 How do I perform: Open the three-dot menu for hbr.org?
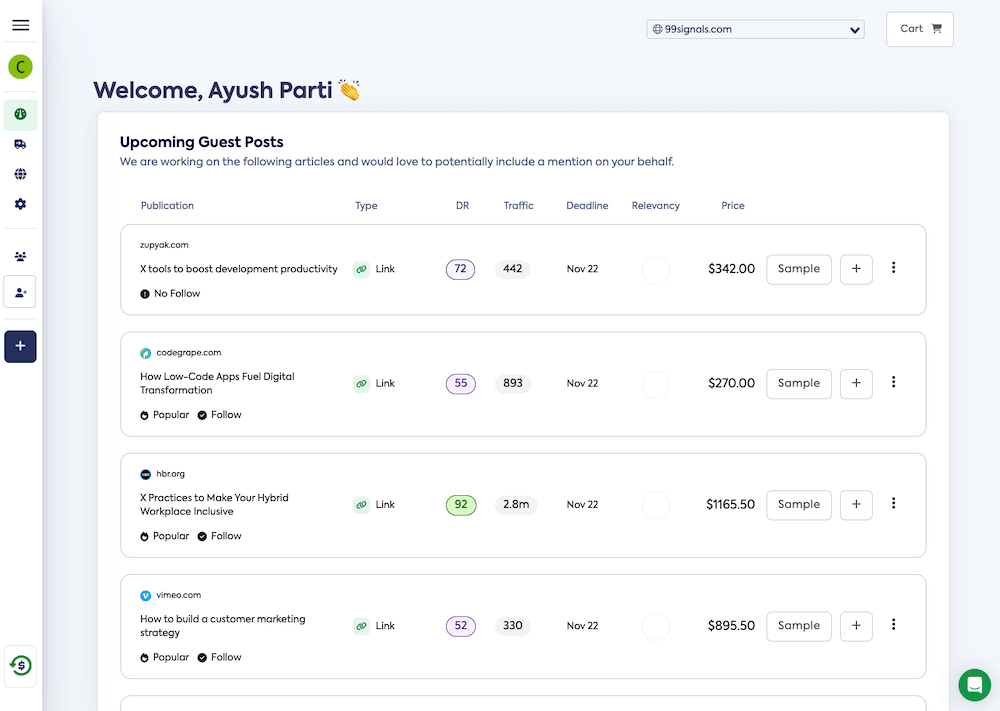(x=893, y=504)
